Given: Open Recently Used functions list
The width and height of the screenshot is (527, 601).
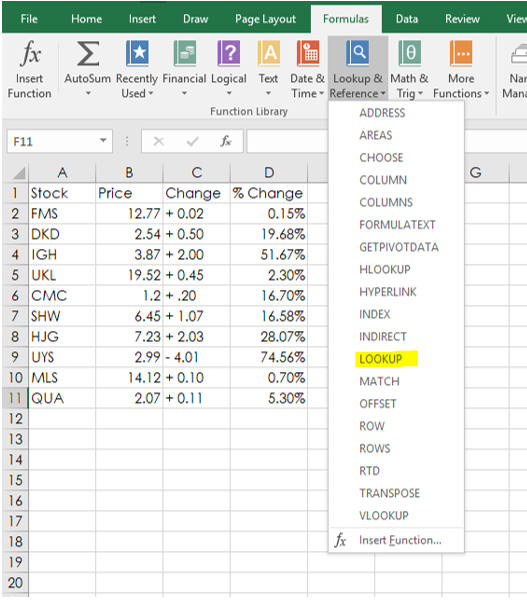Looking at the screenshot, I should [x=137, y=53].
